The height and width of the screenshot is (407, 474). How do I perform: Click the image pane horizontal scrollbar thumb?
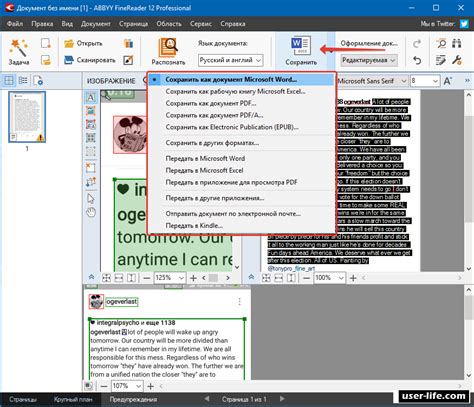pos(213,277)
